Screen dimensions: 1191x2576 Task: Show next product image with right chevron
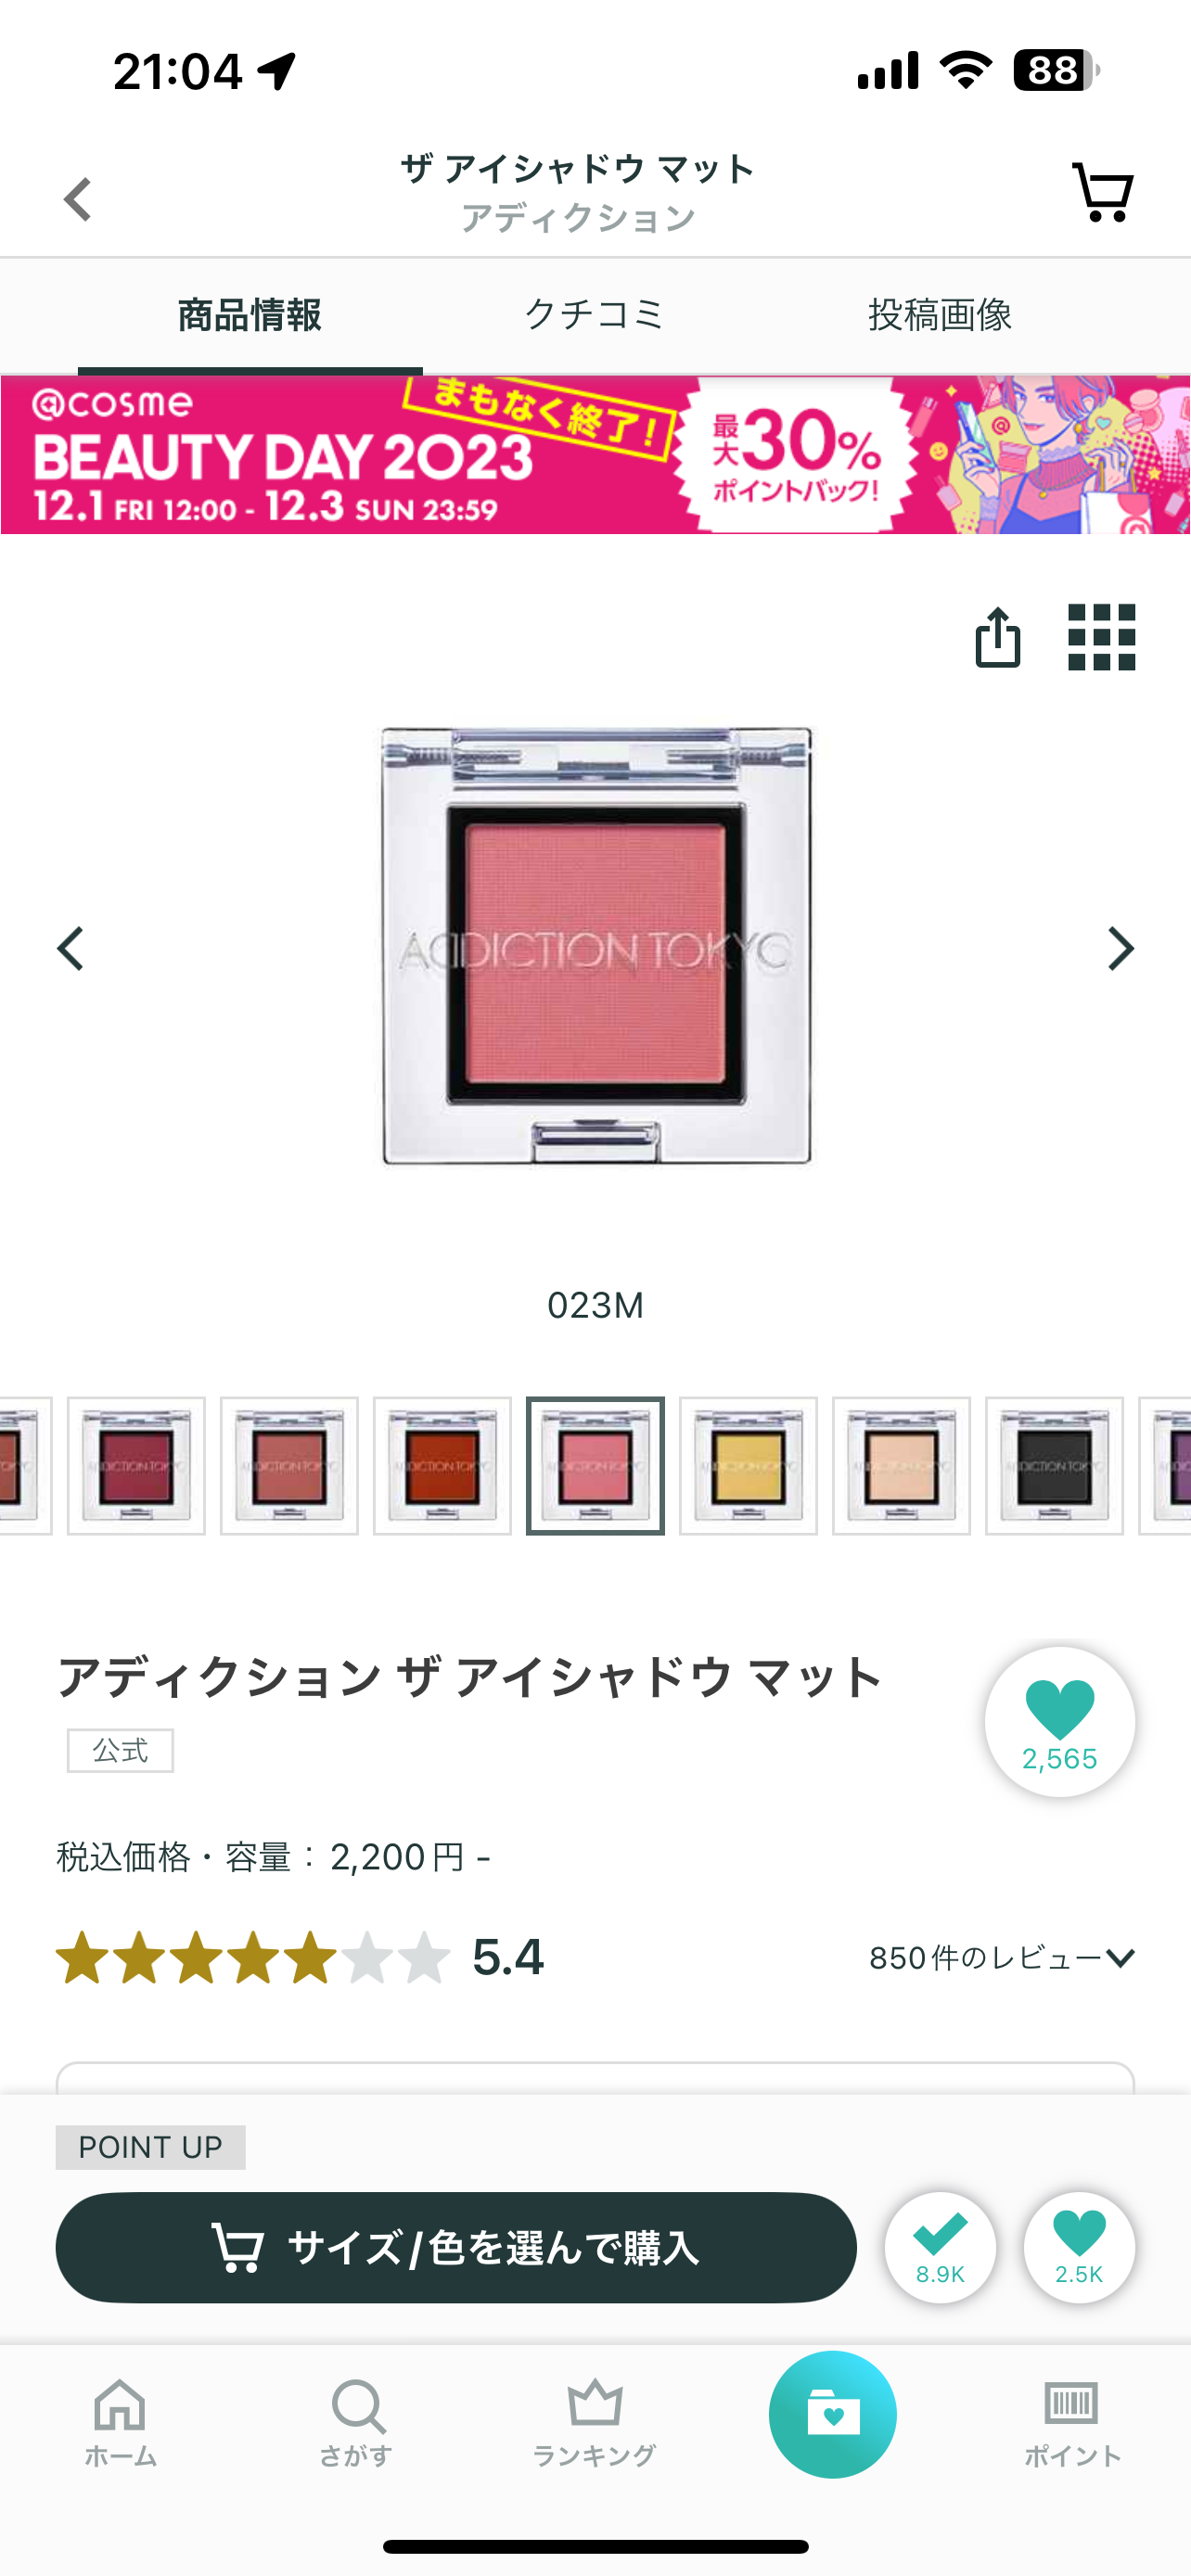[1121, 948]
